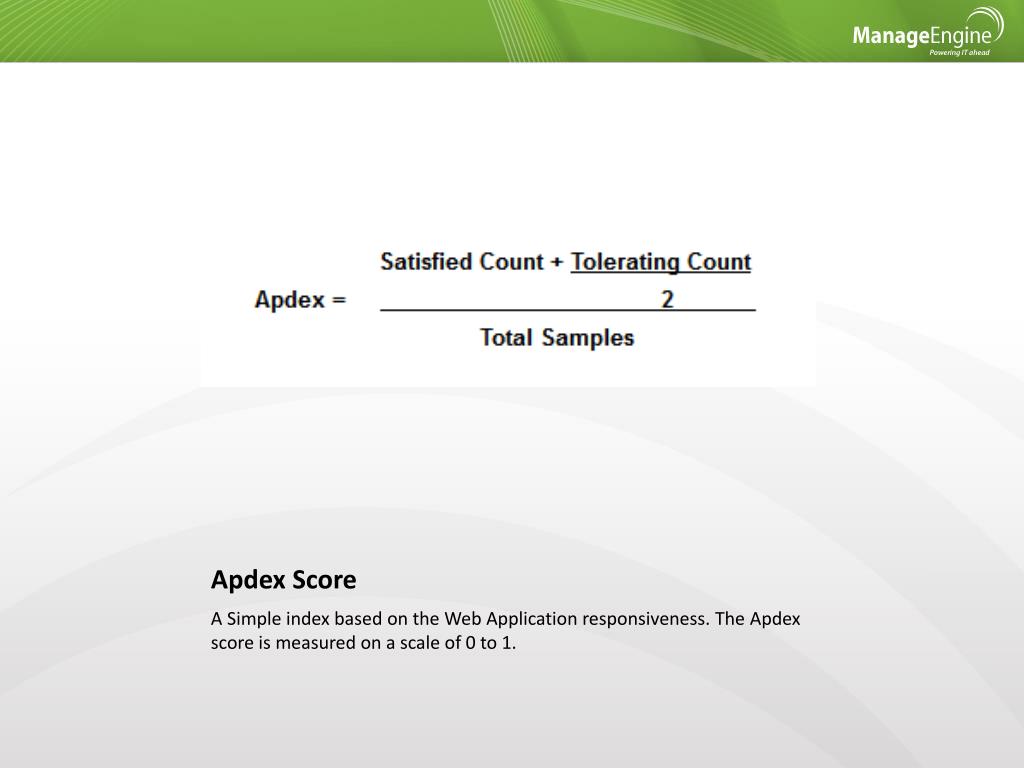Click the underlined 'Tolerating Count' text
1024x768 pixels.
(661, 262)
